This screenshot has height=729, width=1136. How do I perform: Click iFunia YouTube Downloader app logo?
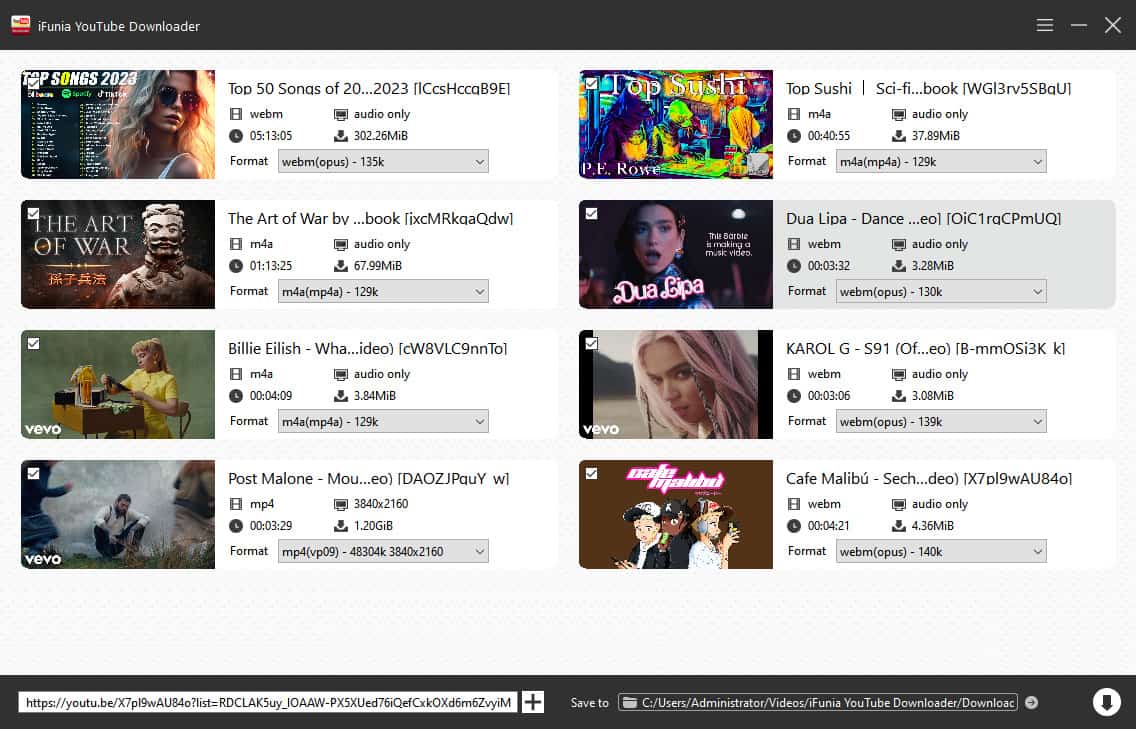(20, 25)
